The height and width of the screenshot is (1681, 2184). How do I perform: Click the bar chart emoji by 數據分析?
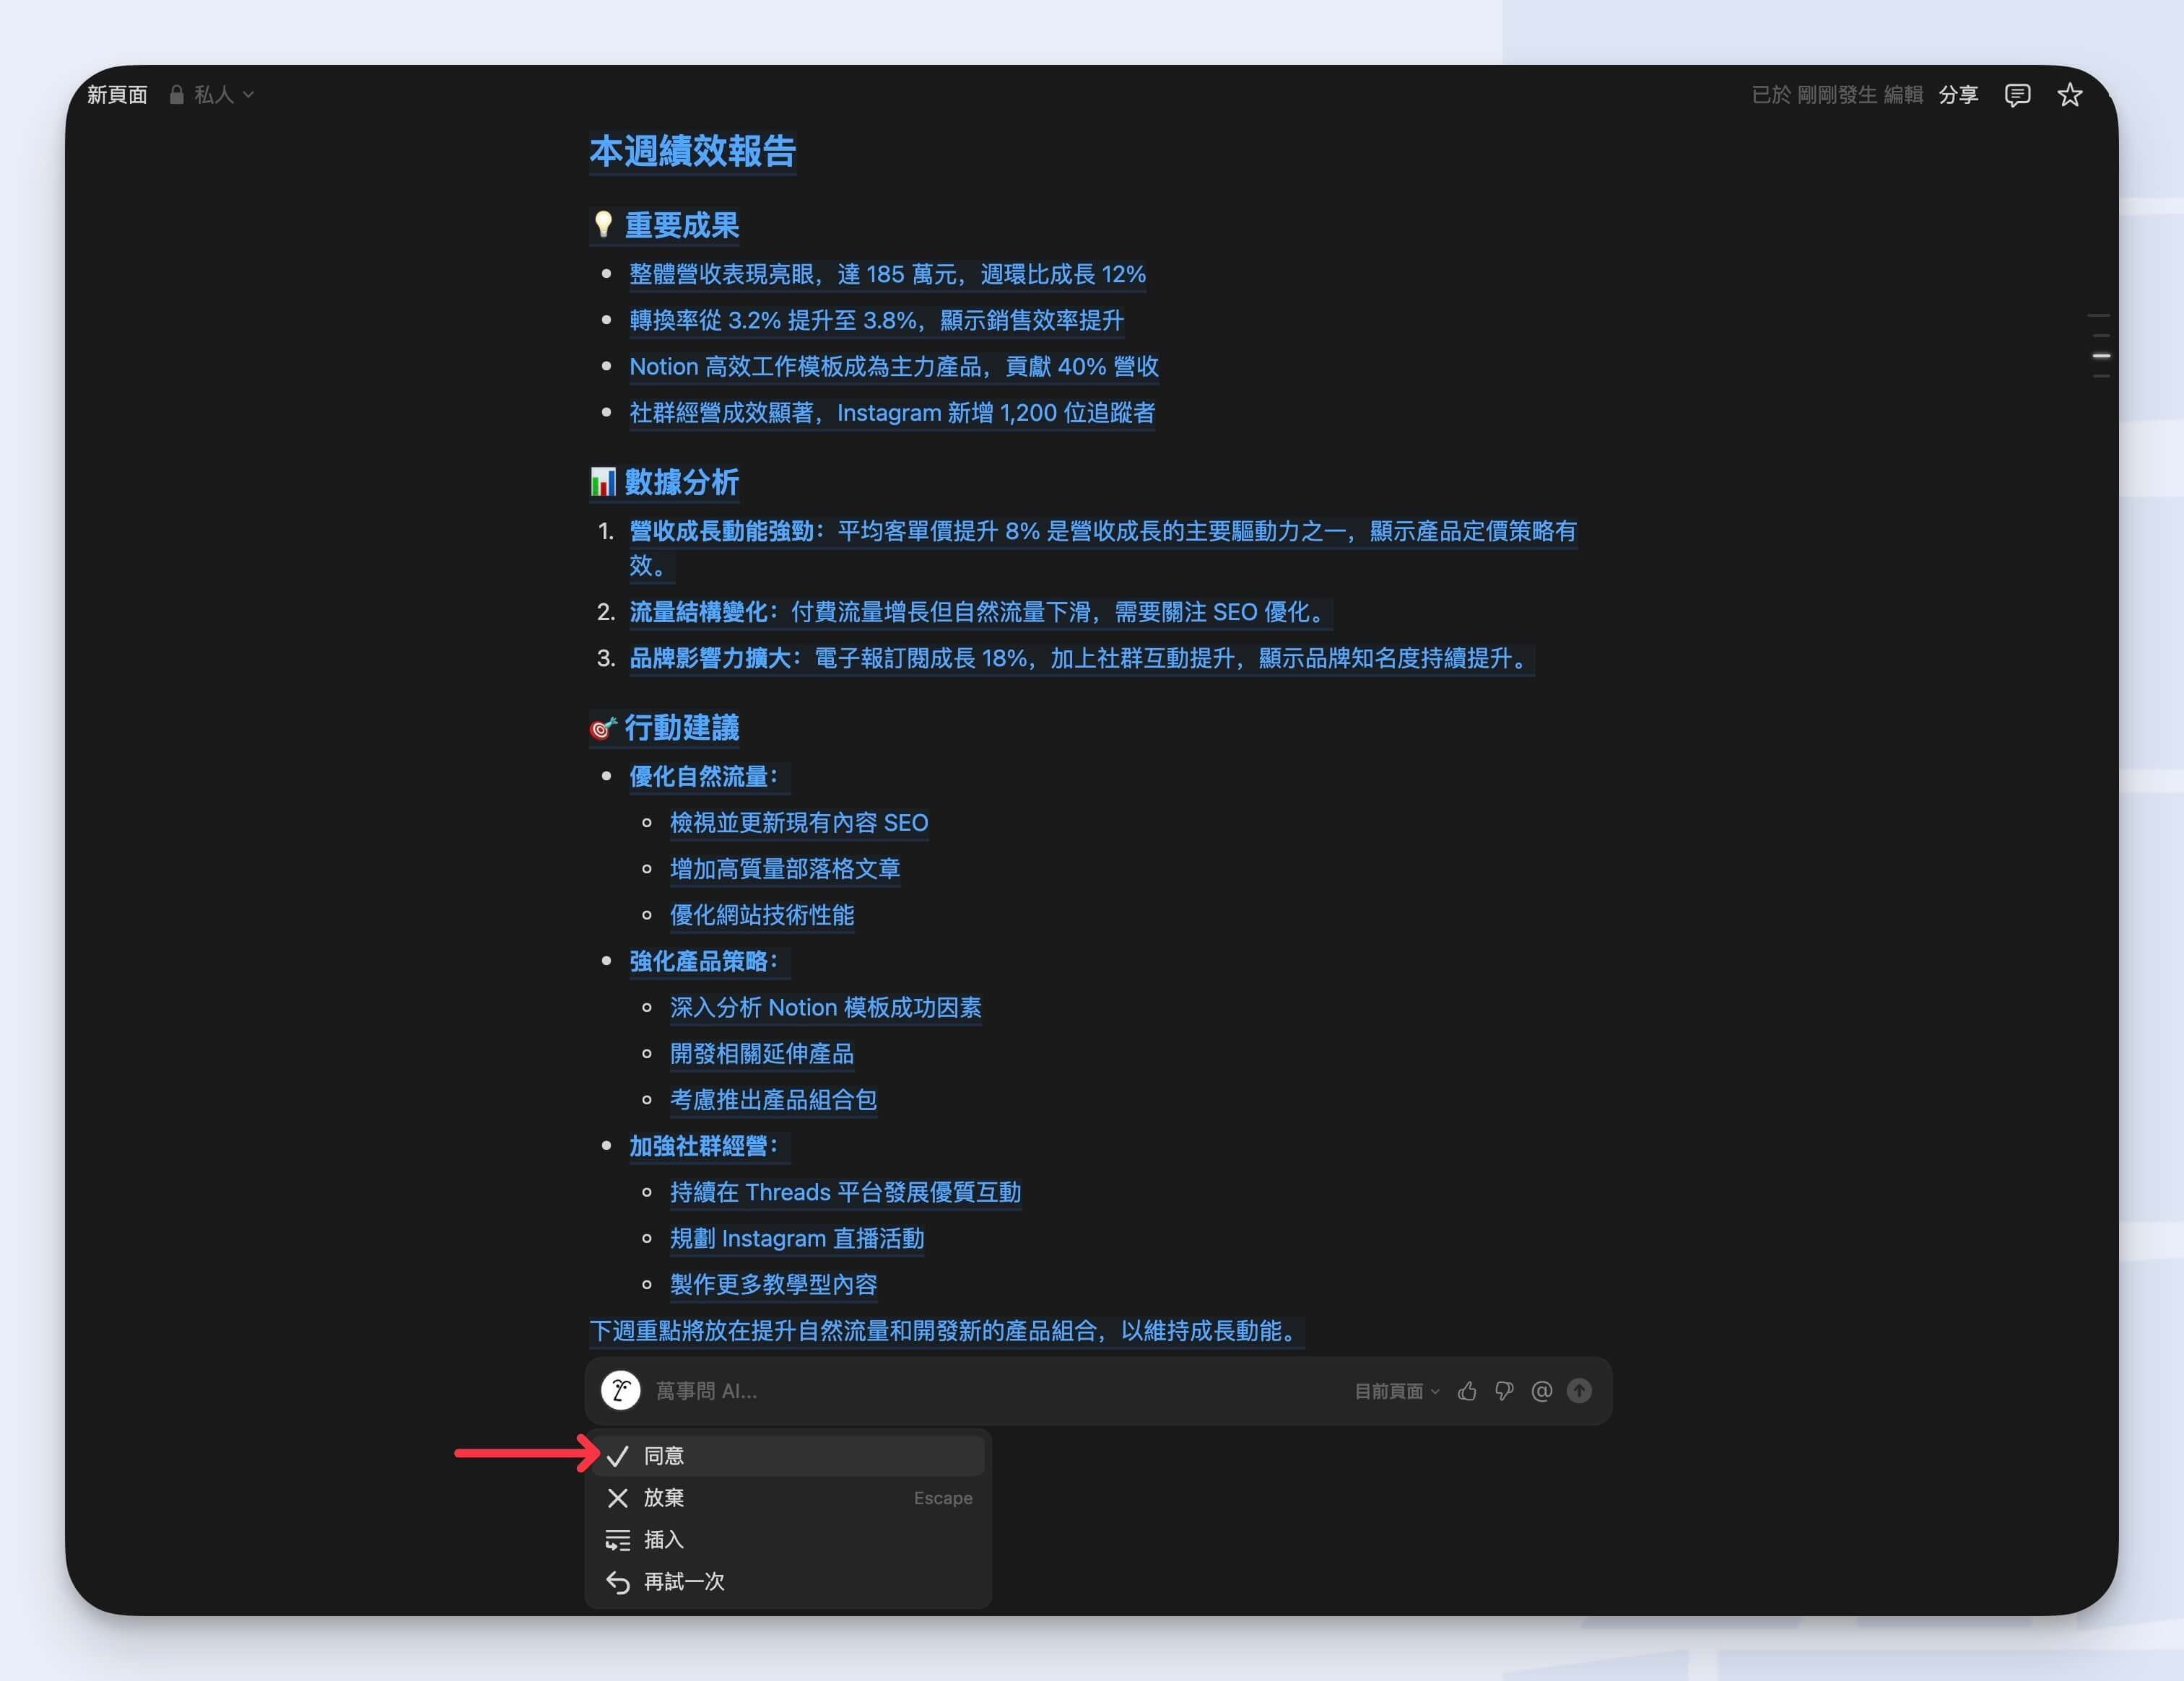[603, 482]
